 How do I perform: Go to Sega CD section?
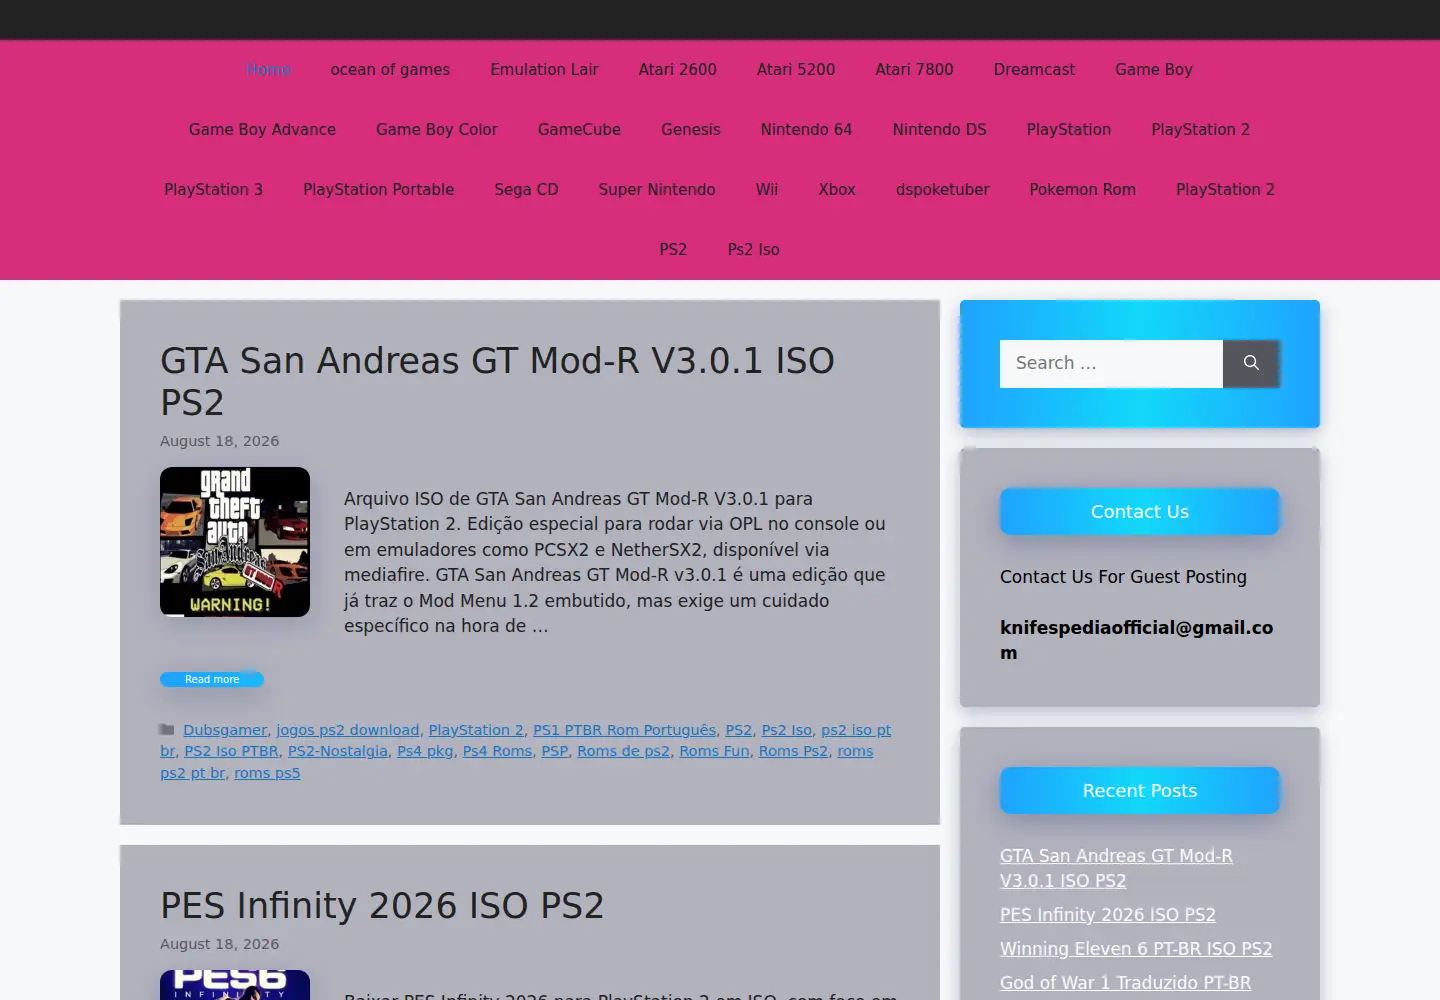[526, 190]
